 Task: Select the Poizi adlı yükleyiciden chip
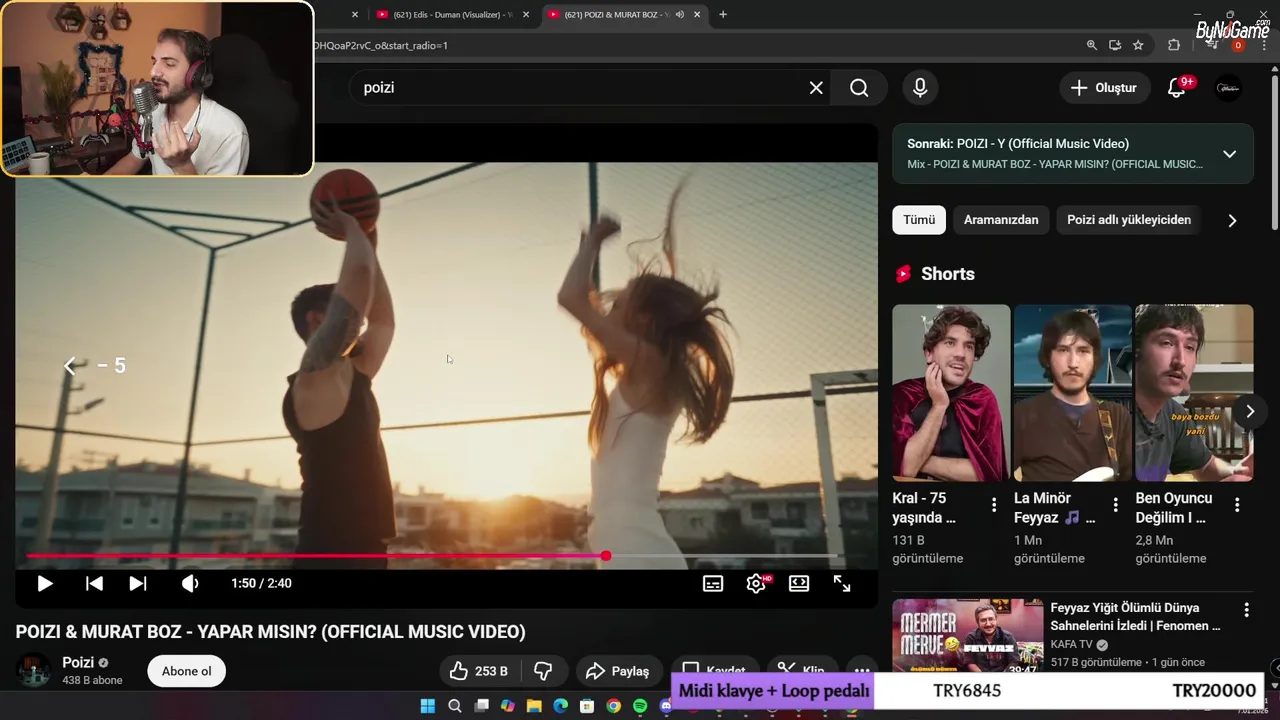tap(1129, 220)
